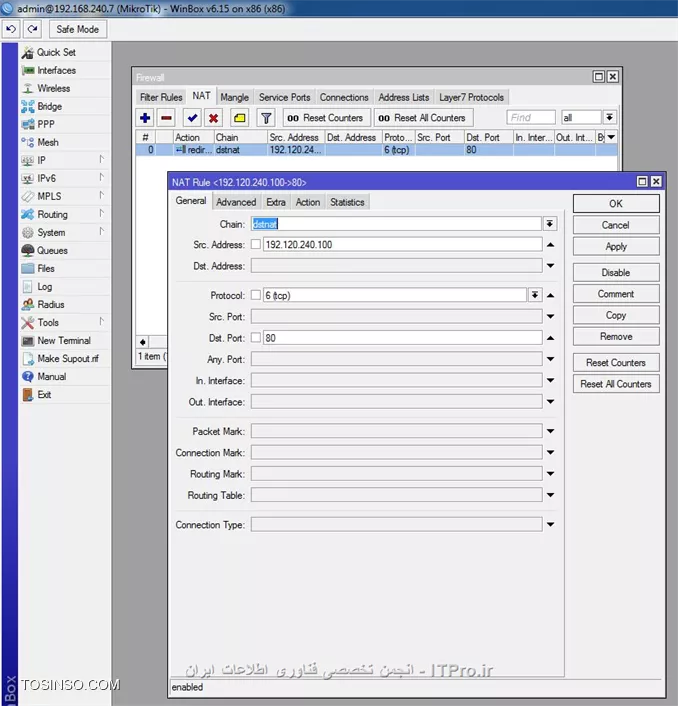Expand the System submenu in the sidebar
The width and height of the screenshot is (678, 706).
102,231
